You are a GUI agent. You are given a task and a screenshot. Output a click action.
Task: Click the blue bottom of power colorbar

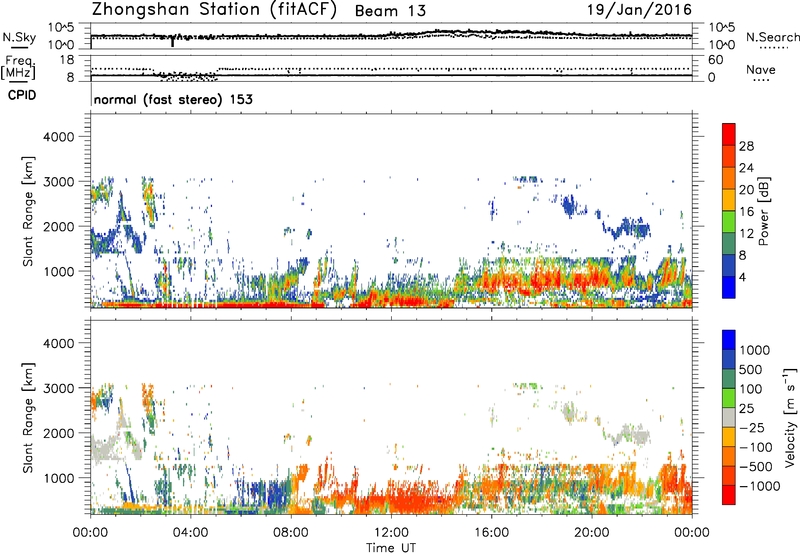point(729,288)
